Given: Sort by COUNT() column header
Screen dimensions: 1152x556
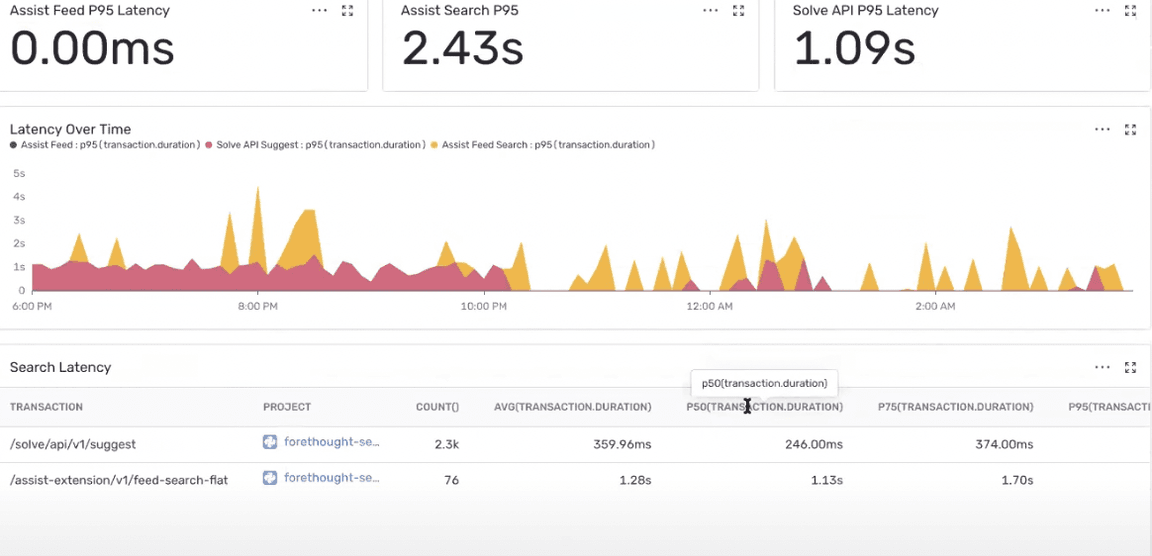Looking at the screenshot, I should click(437, 407).
